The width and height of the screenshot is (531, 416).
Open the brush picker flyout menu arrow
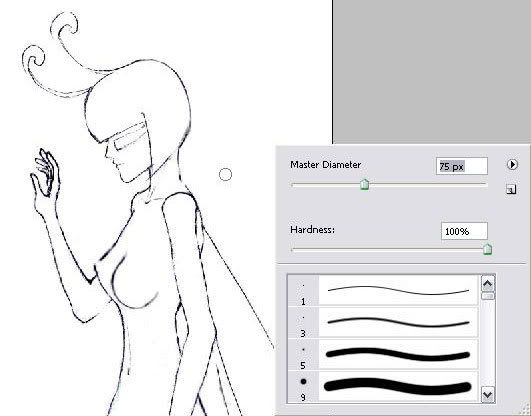[x=512, y=165]
